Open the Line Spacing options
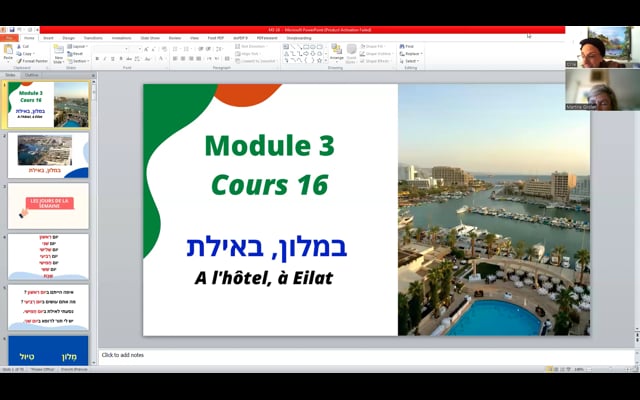The width and height of the screenshot is (640, 400). 219,49
